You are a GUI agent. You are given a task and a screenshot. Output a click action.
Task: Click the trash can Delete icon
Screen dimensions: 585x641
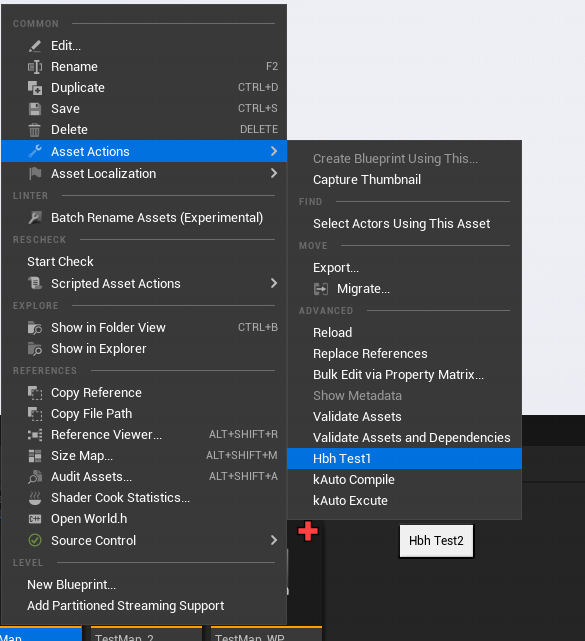coord(35,130)
